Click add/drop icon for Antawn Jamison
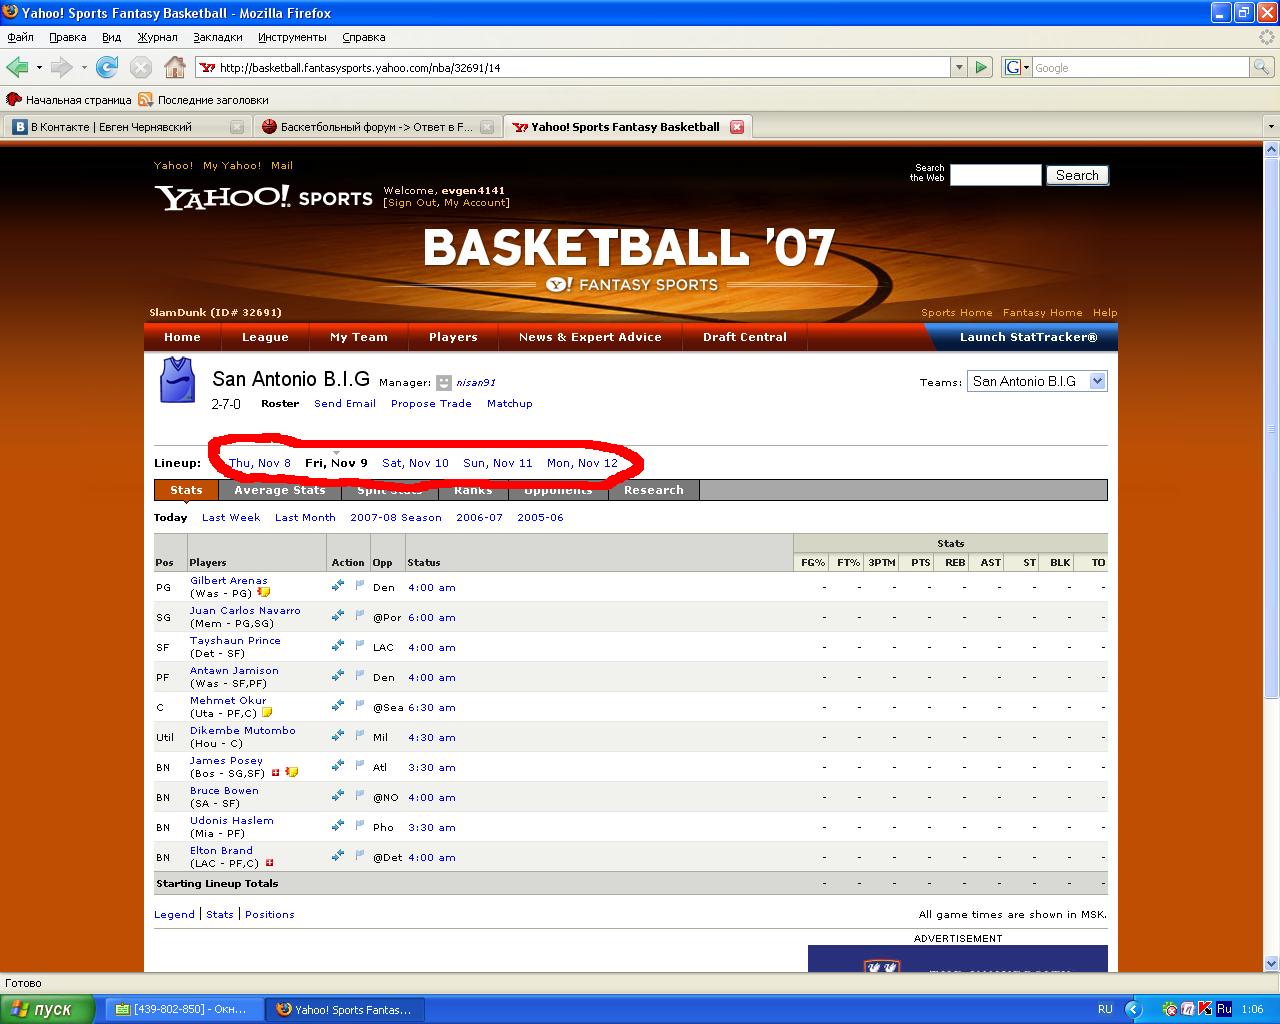Screen dimensions: 1280x1024 click(x=338, y=676)
